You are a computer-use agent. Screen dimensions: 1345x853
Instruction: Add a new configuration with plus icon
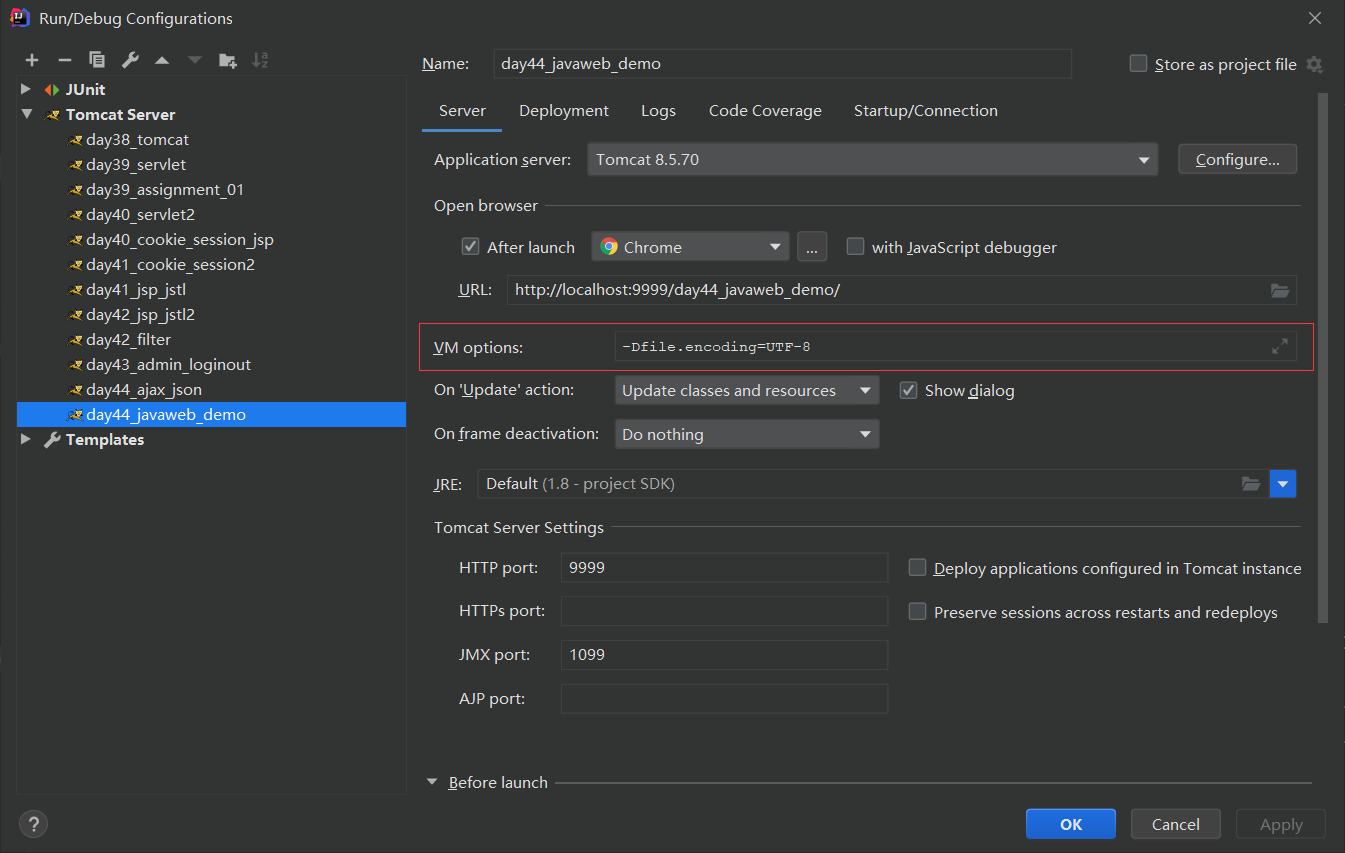[x=32, y=60]
